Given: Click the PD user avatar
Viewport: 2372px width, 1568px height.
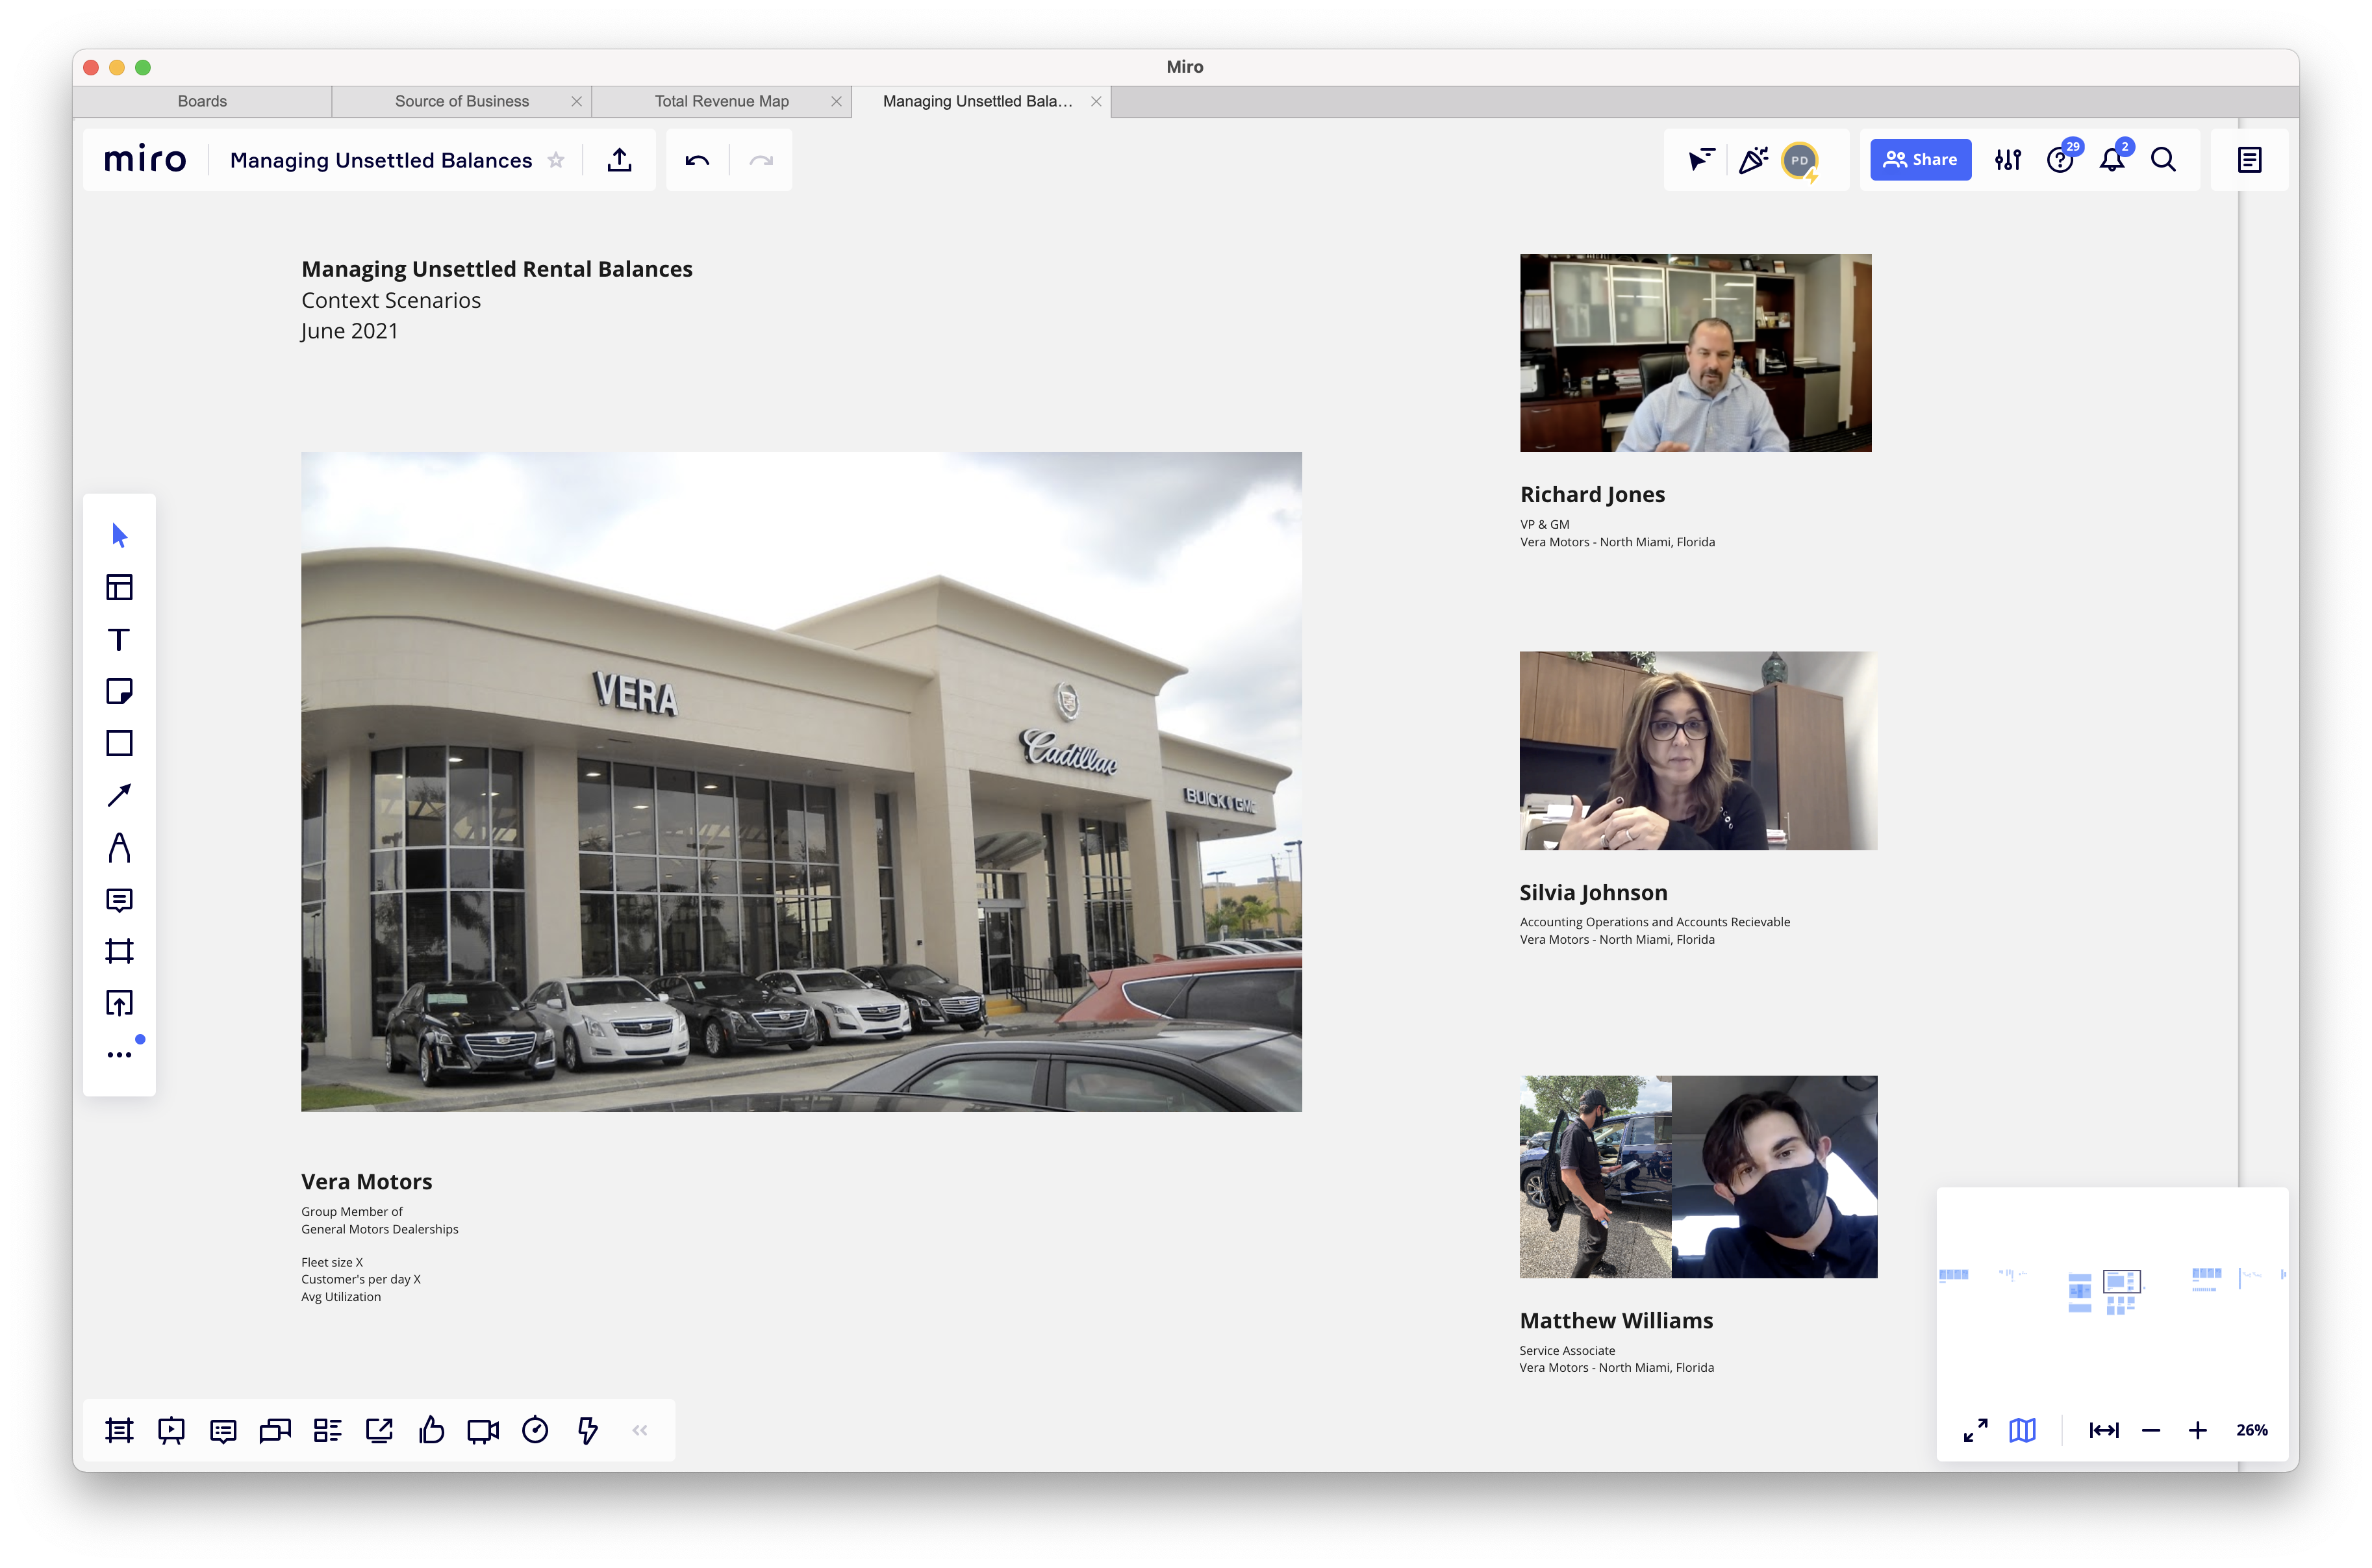Looking at the screenshot, I should tap(1800, 161).
